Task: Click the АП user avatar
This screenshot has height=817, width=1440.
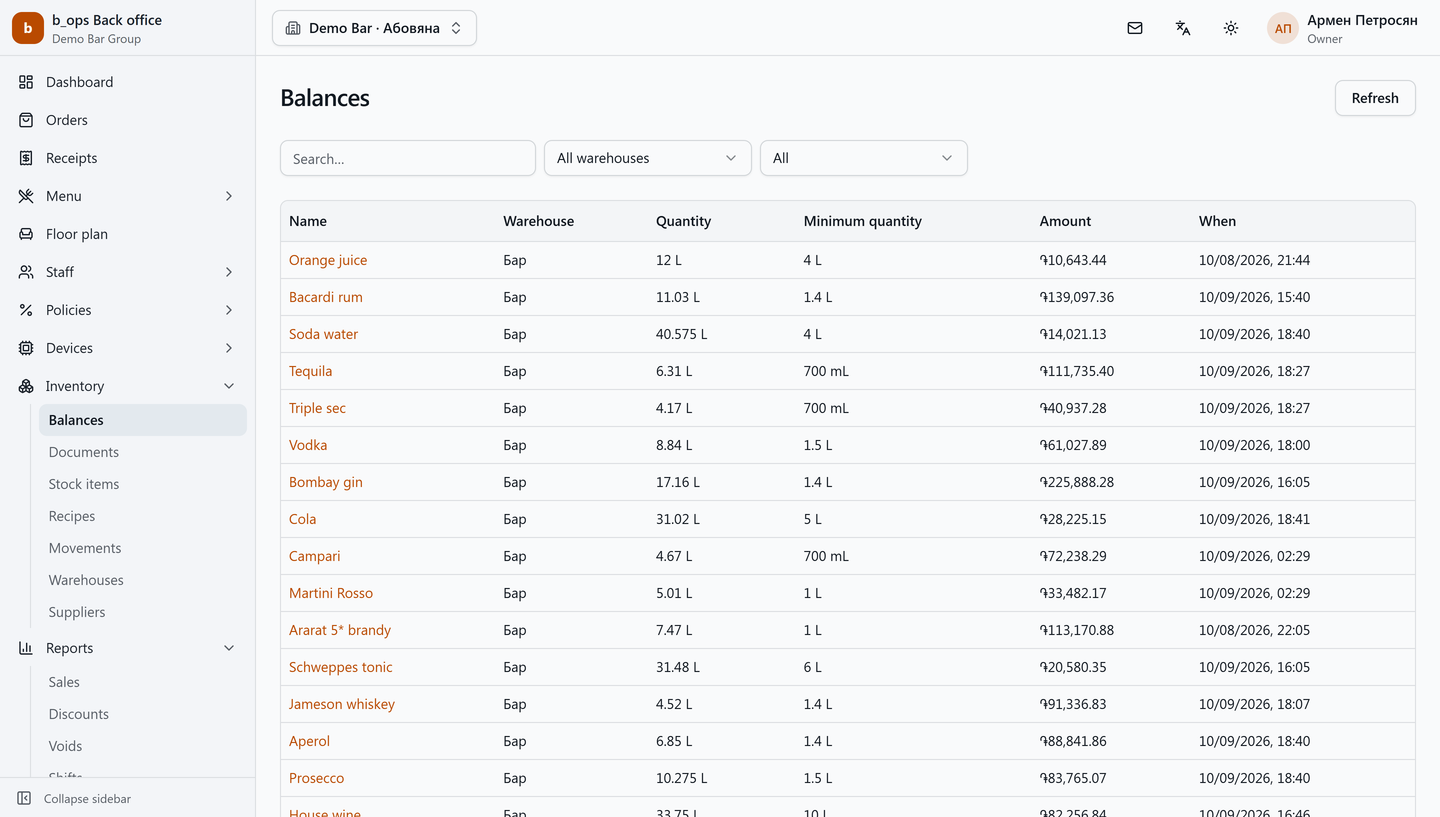Action: (1283, 28)
